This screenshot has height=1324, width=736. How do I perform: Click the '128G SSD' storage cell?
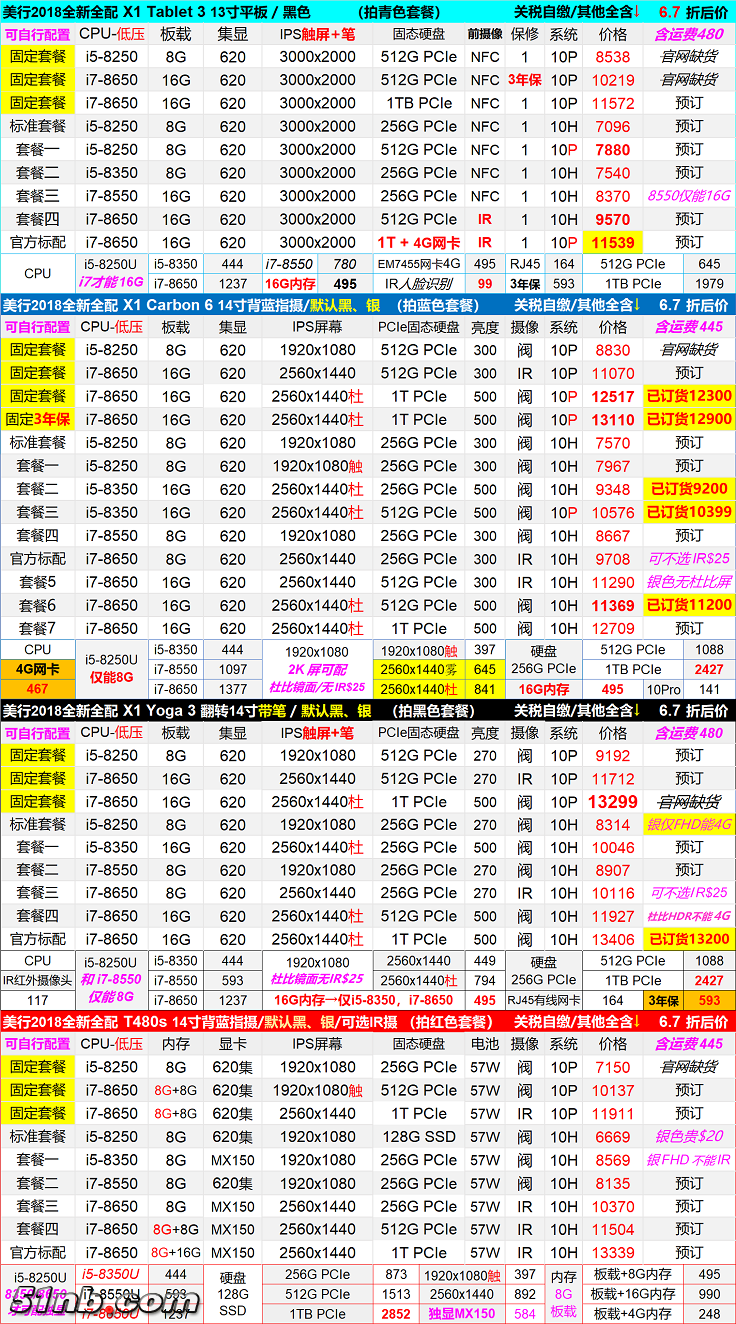419,1136
